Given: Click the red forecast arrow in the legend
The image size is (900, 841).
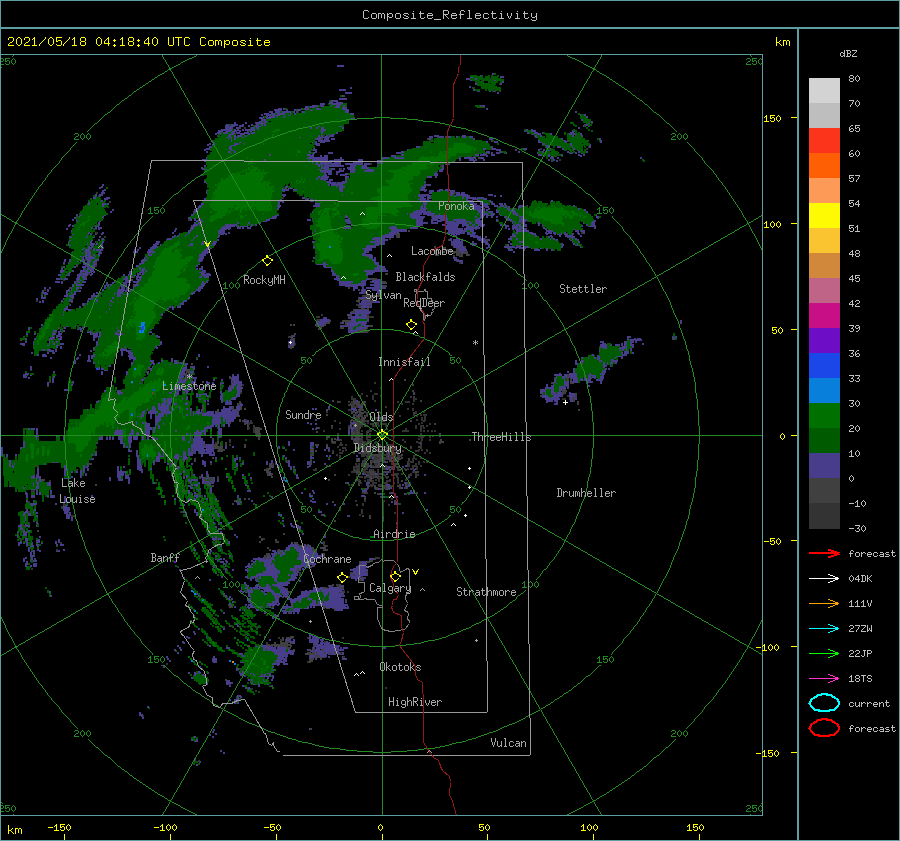Looking at the screenshot, I should (x=824, y=553).
